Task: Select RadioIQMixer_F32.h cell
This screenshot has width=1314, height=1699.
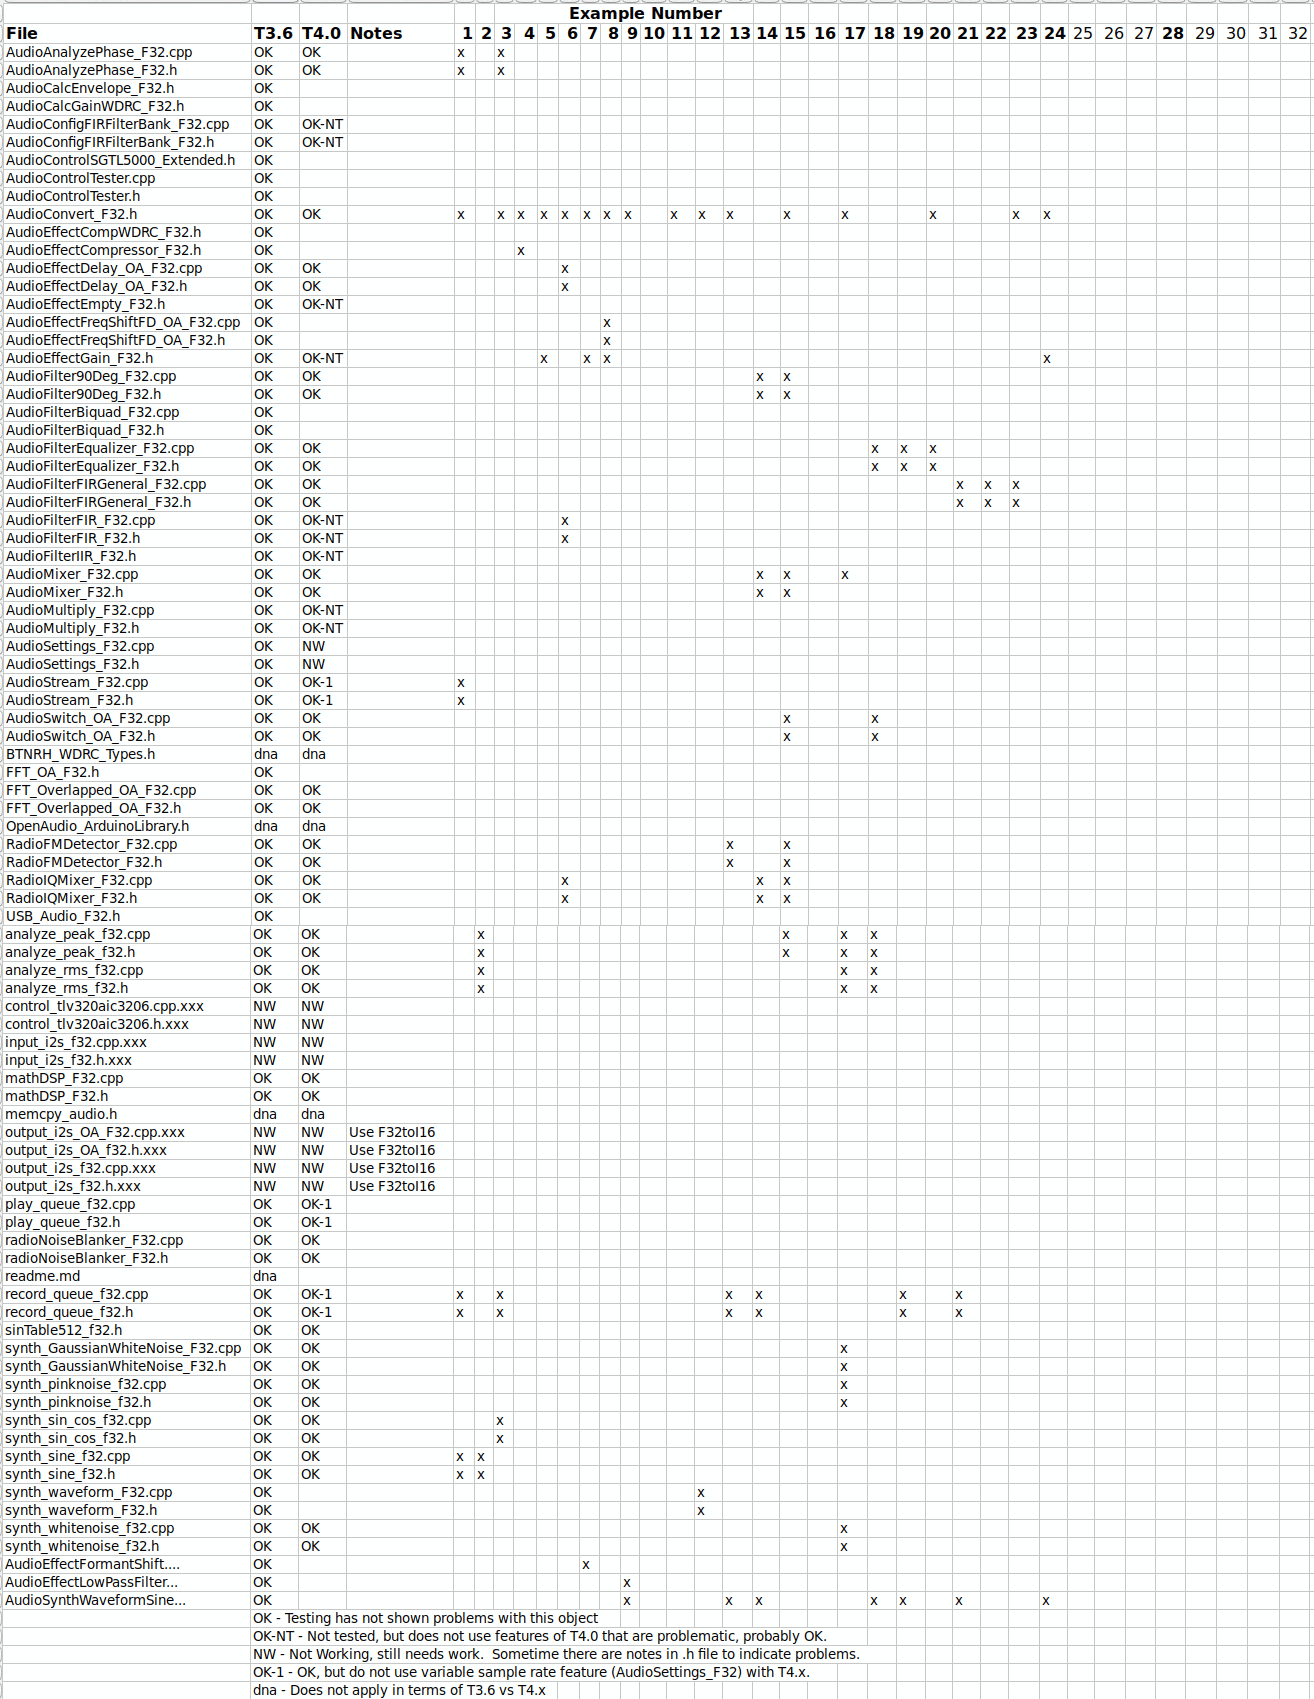Action: click(x=126, y=898)
